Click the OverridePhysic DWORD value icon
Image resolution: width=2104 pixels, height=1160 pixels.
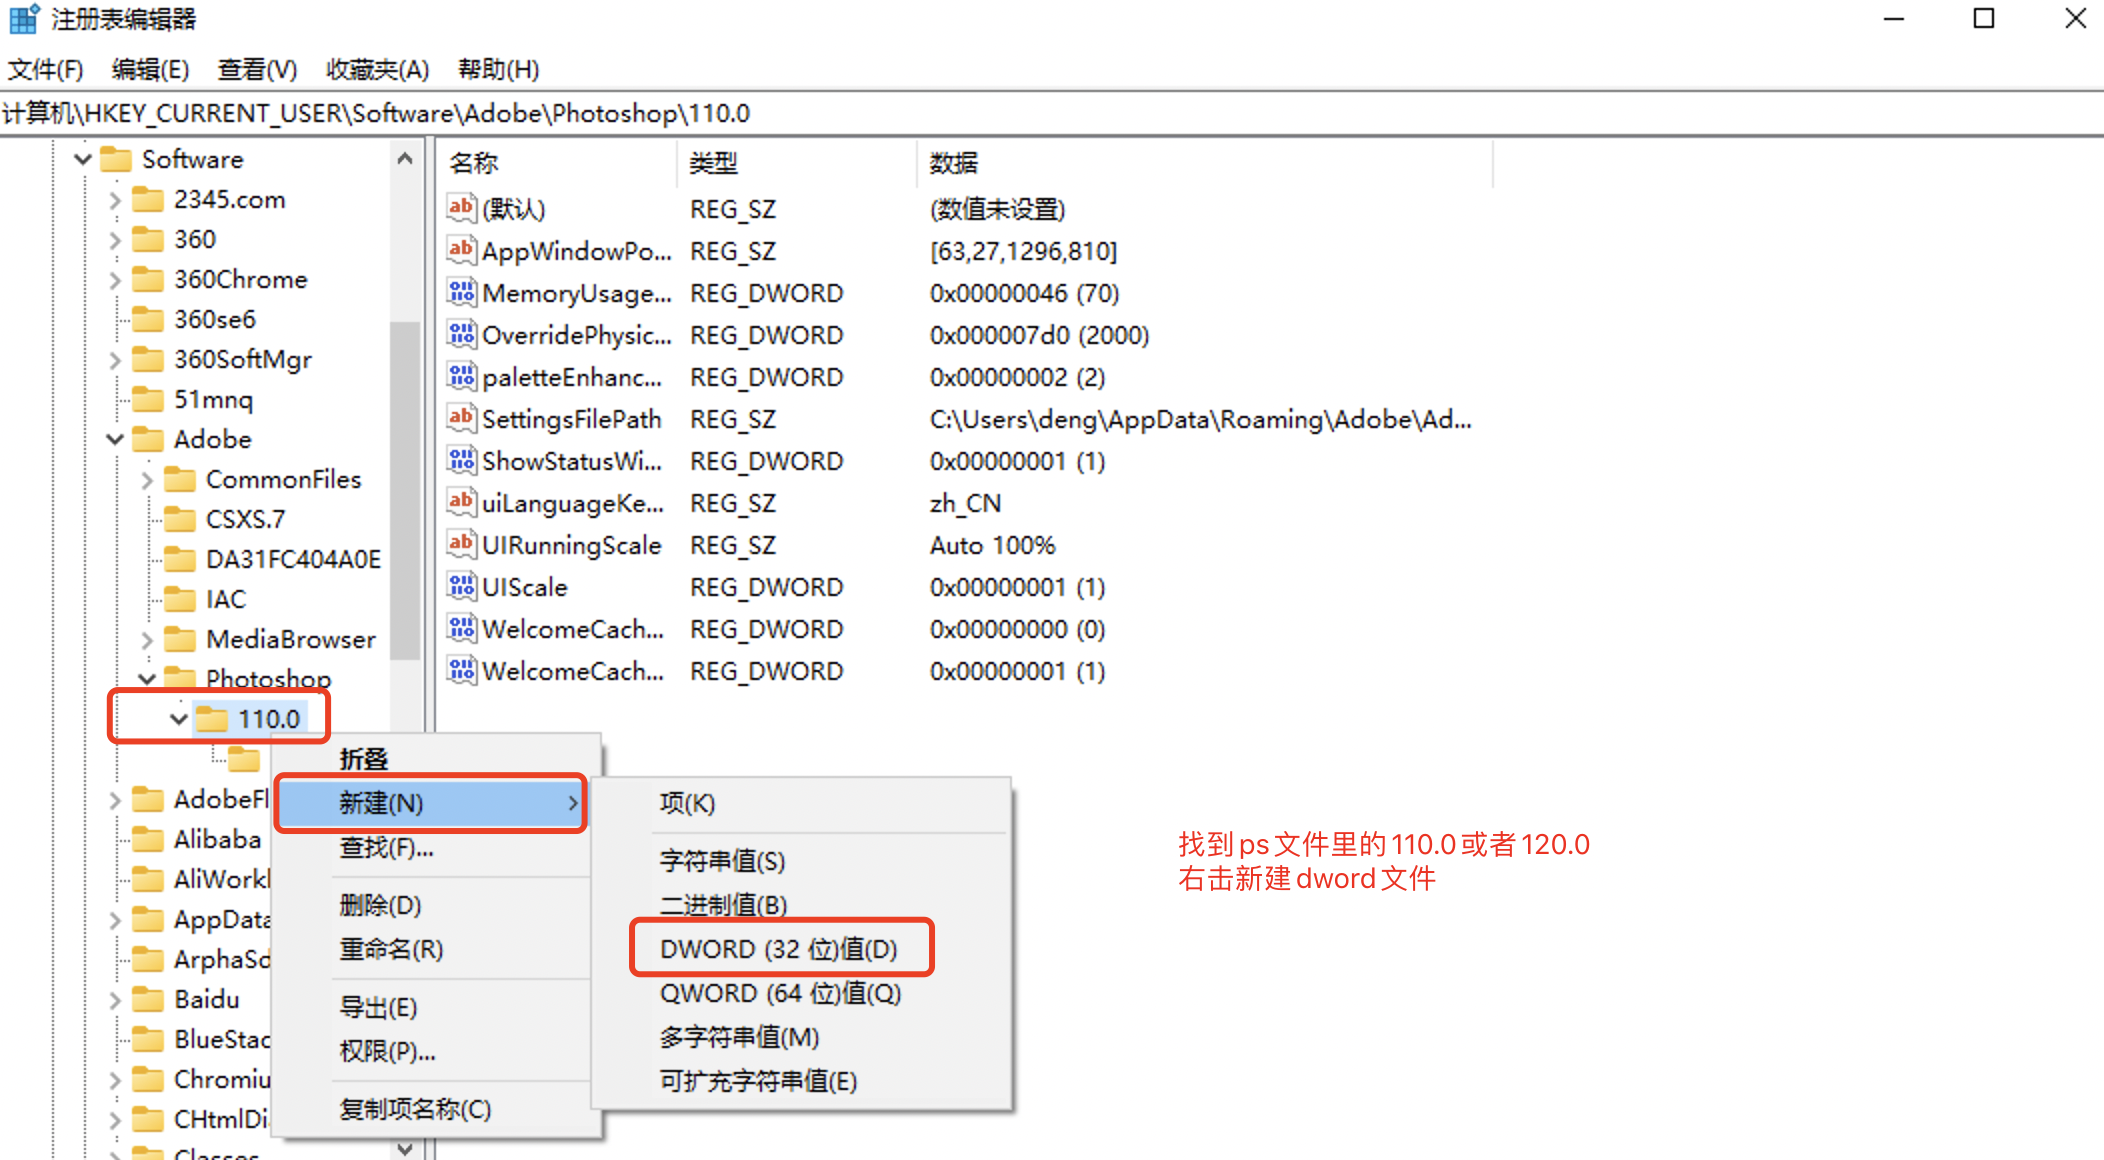tap(461, 334)
